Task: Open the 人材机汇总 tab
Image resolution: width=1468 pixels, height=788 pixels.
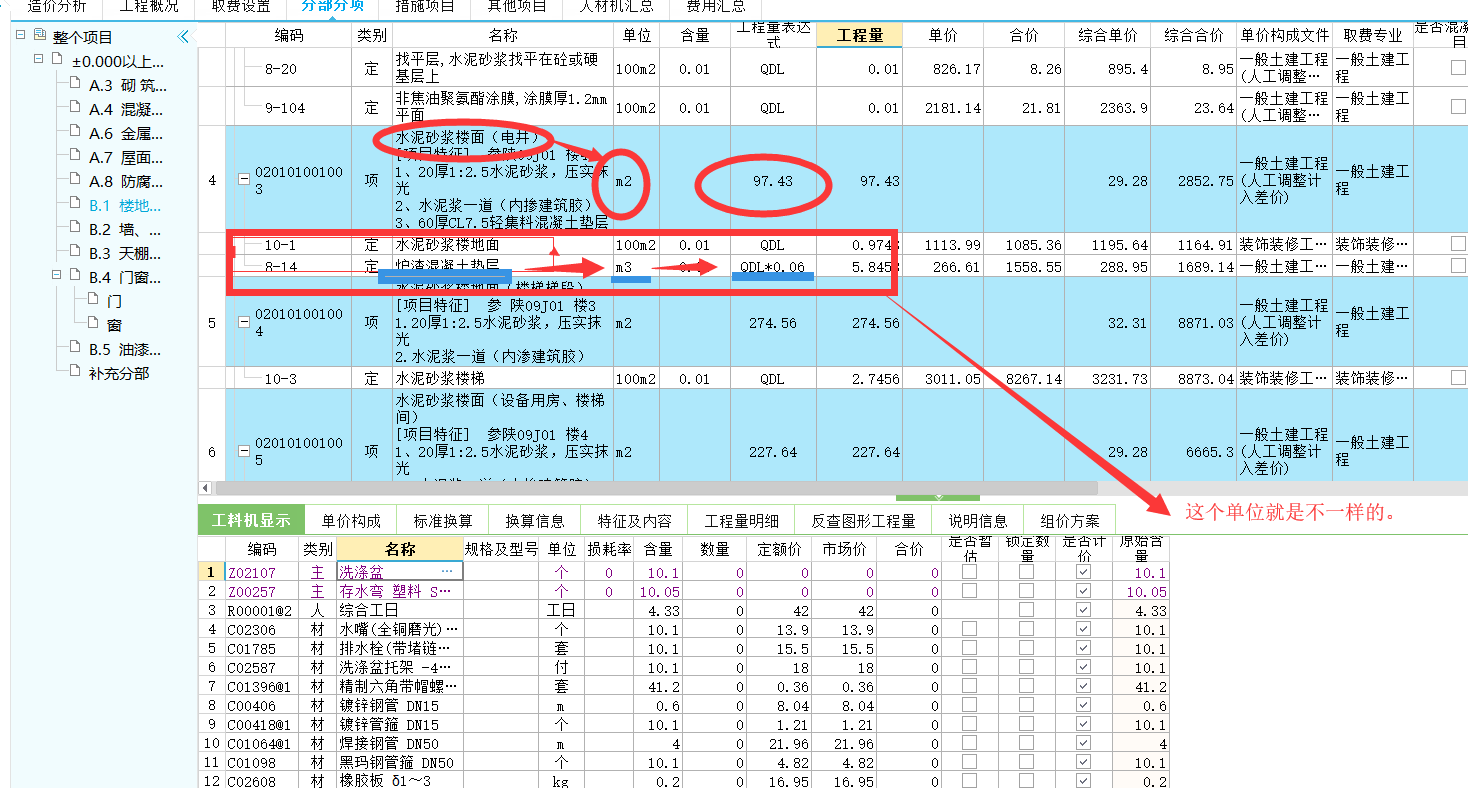Action: [x=616, y=6]
